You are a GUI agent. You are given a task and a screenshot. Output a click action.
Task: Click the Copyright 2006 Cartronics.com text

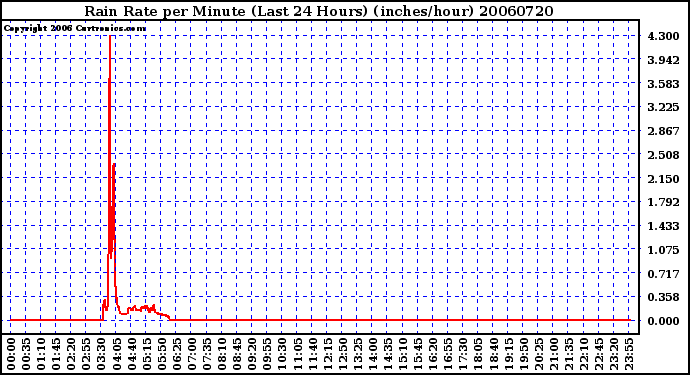[75, 29]
